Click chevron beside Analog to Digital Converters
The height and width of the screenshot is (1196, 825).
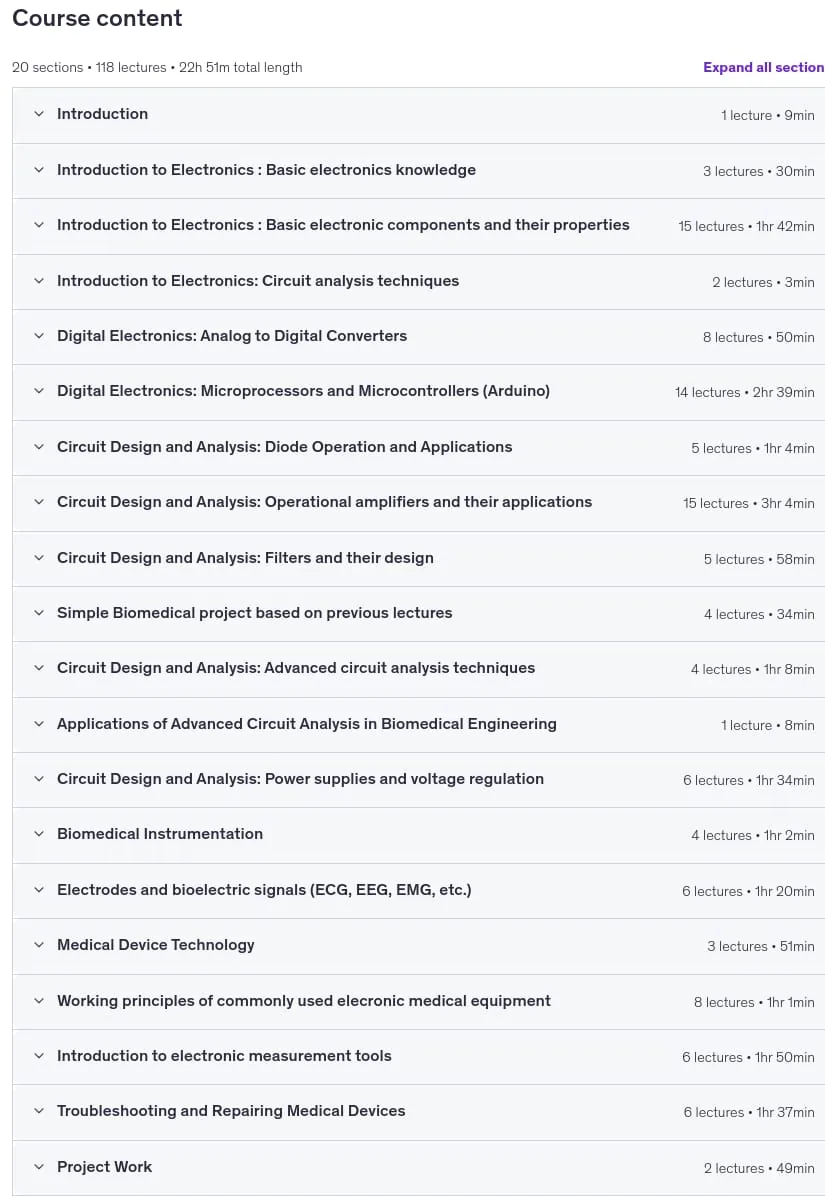tap(39, 336)
